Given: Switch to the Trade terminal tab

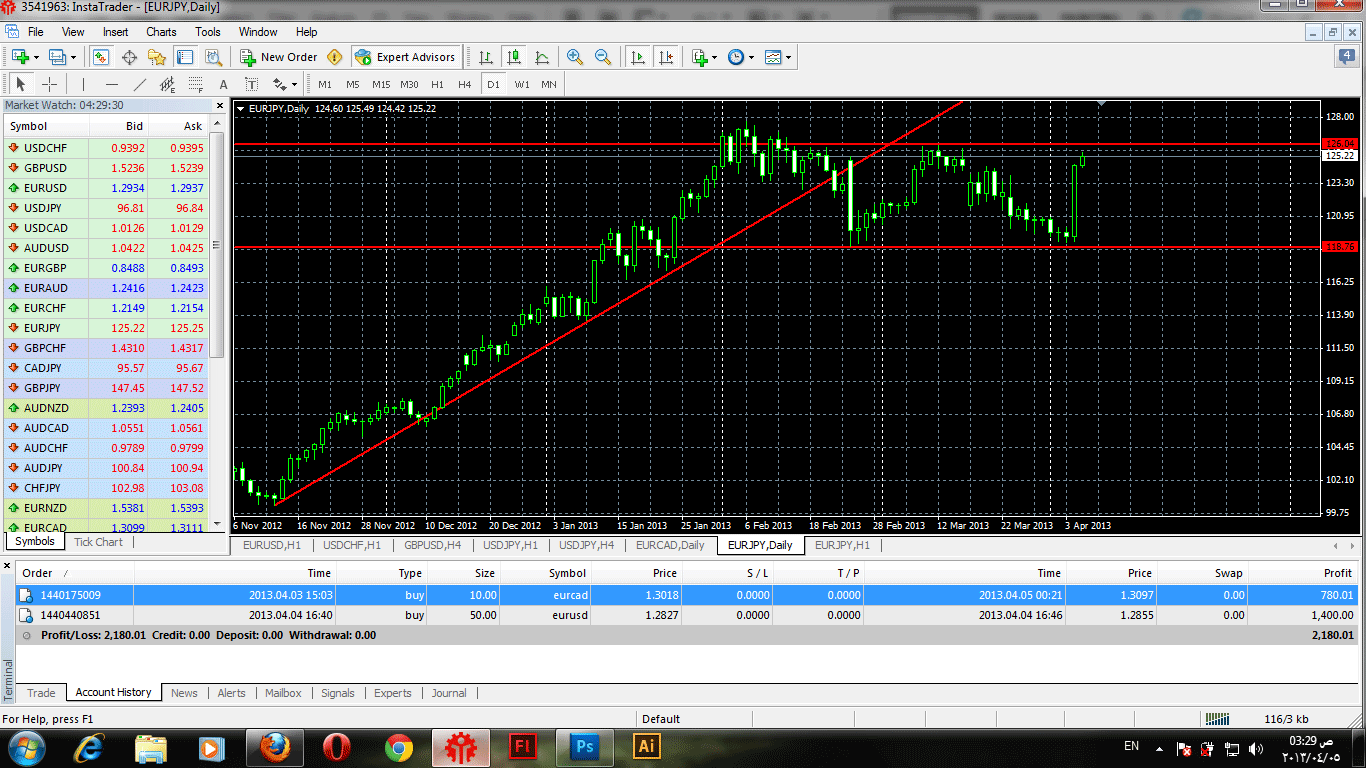Looking at the screenshot, I should [x=41, y=692].
